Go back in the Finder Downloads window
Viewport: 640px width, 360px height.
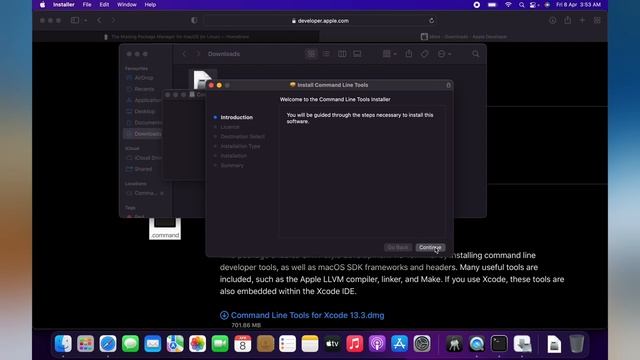pyautogui.click(x=184, y=54)
